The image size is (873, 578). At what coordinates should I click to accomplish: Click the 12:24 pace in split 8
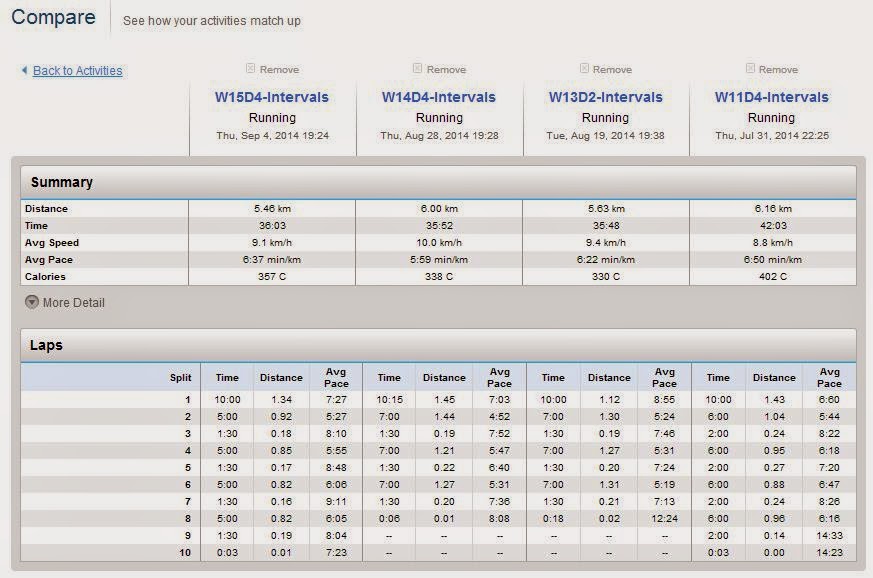pyautogui.click(x=664, y=518)
